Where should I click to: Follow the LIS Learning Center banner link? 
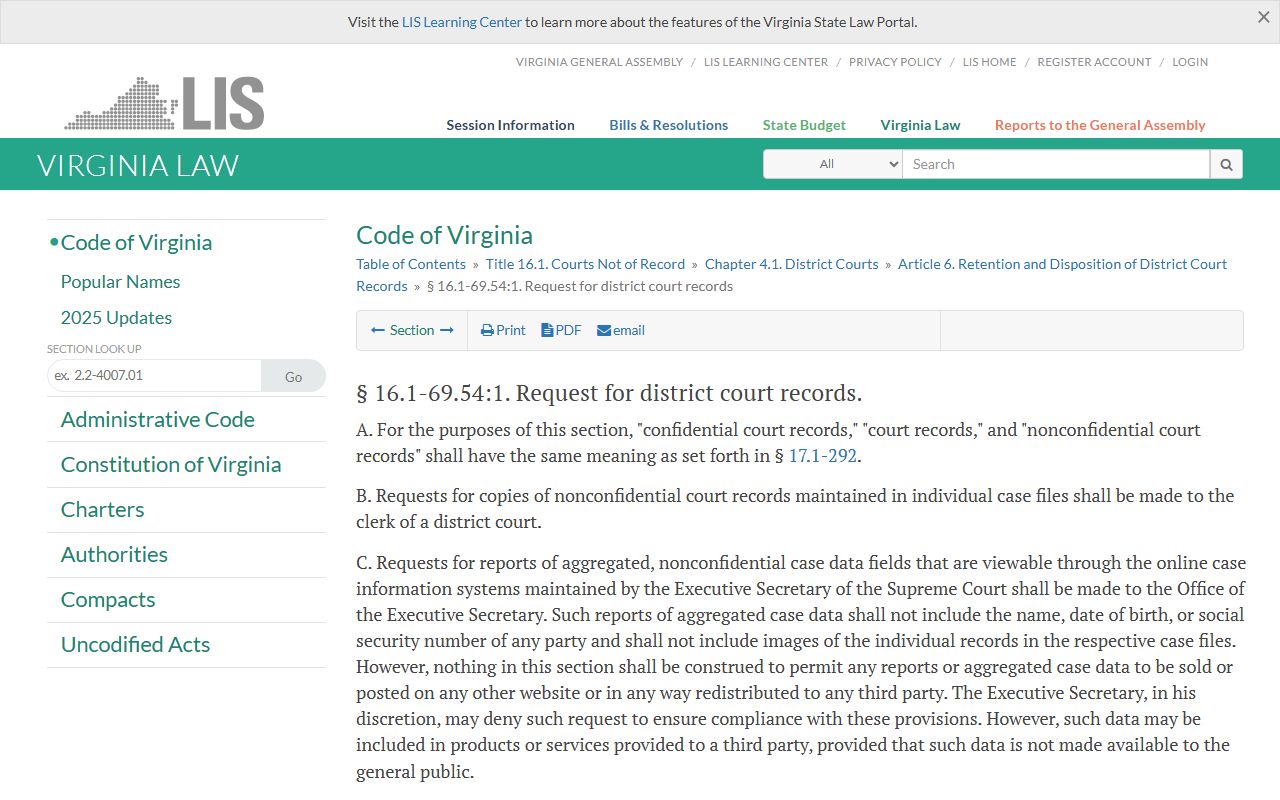[x=462, y=22]
